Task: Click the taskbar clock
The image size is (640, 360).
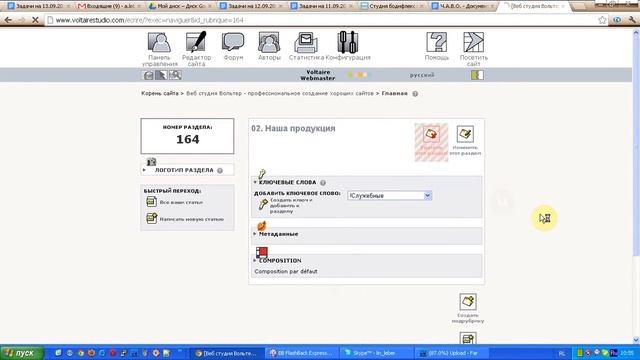Action: (x=627, y=353)
